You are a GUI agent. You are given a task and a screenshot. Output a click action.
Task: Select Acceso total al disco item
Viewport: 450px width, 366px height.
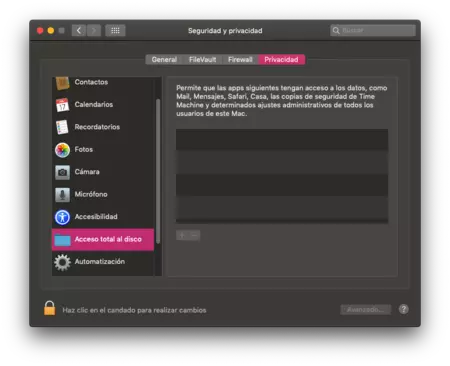pos(103,239)
